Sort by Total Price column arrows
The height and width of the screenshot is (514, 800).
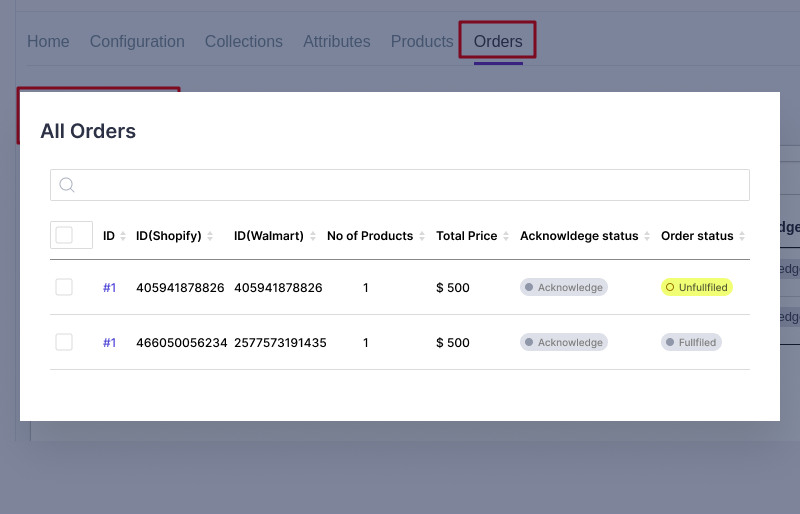pyautogui.click(x=506, y=237)
